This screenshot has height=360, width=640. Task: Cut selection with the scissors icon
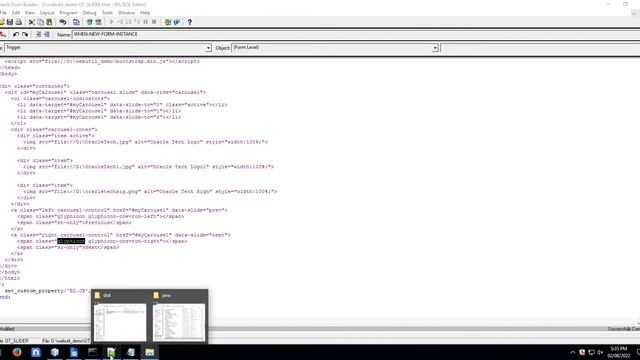click(32, 22)
